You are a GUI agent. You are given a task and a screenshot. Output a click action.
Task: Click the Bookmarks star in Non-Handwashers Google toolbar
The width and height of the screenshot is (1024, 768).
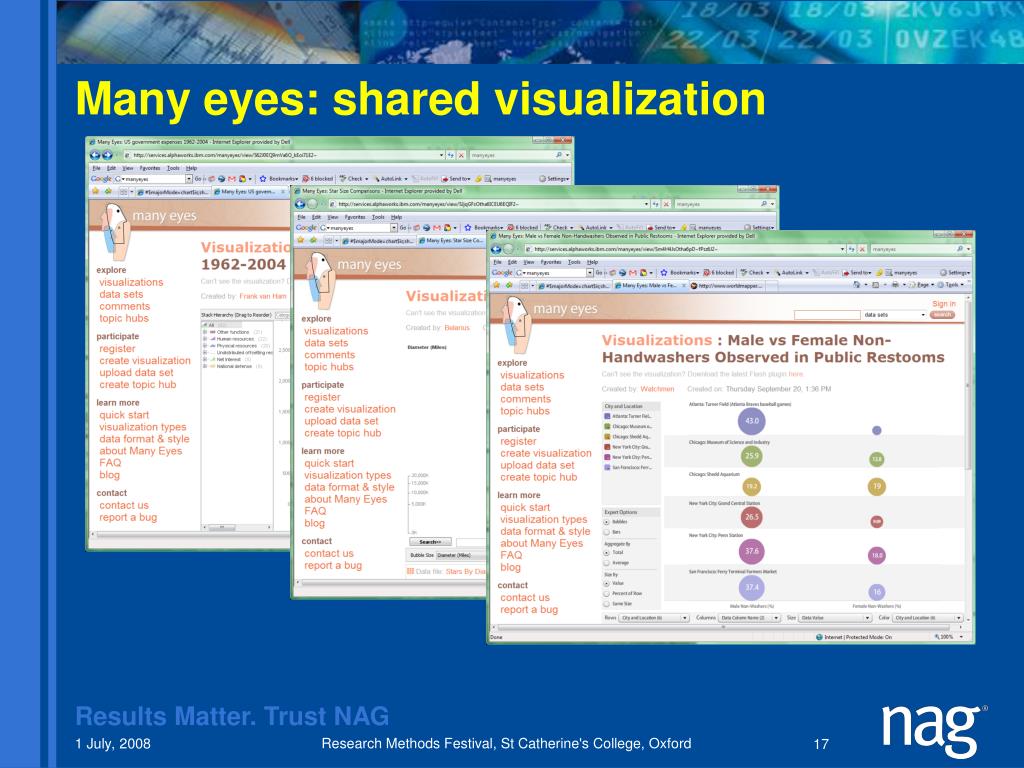(664, 273)
